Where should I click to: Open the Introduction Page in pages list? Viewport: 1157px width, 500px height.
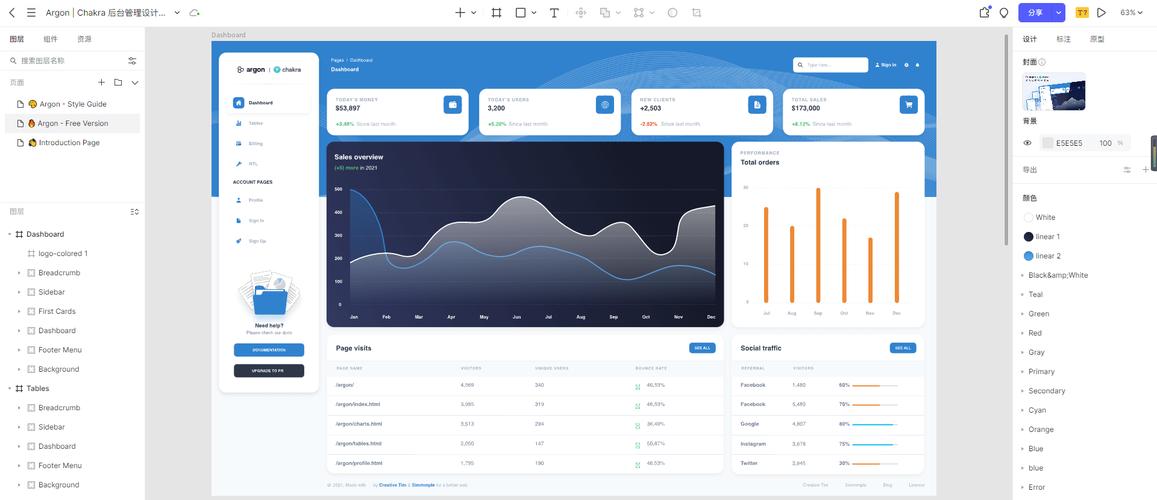click(x=69, y=143)
